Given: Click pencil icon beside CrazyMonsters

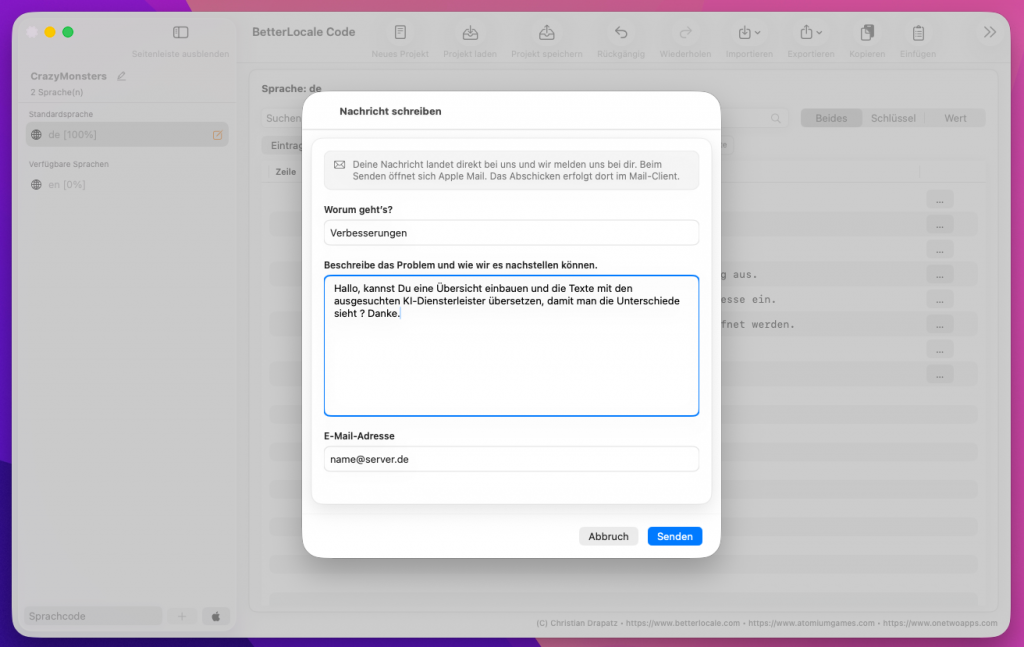Looking at the screenshot, I should (x=122, y=76).
